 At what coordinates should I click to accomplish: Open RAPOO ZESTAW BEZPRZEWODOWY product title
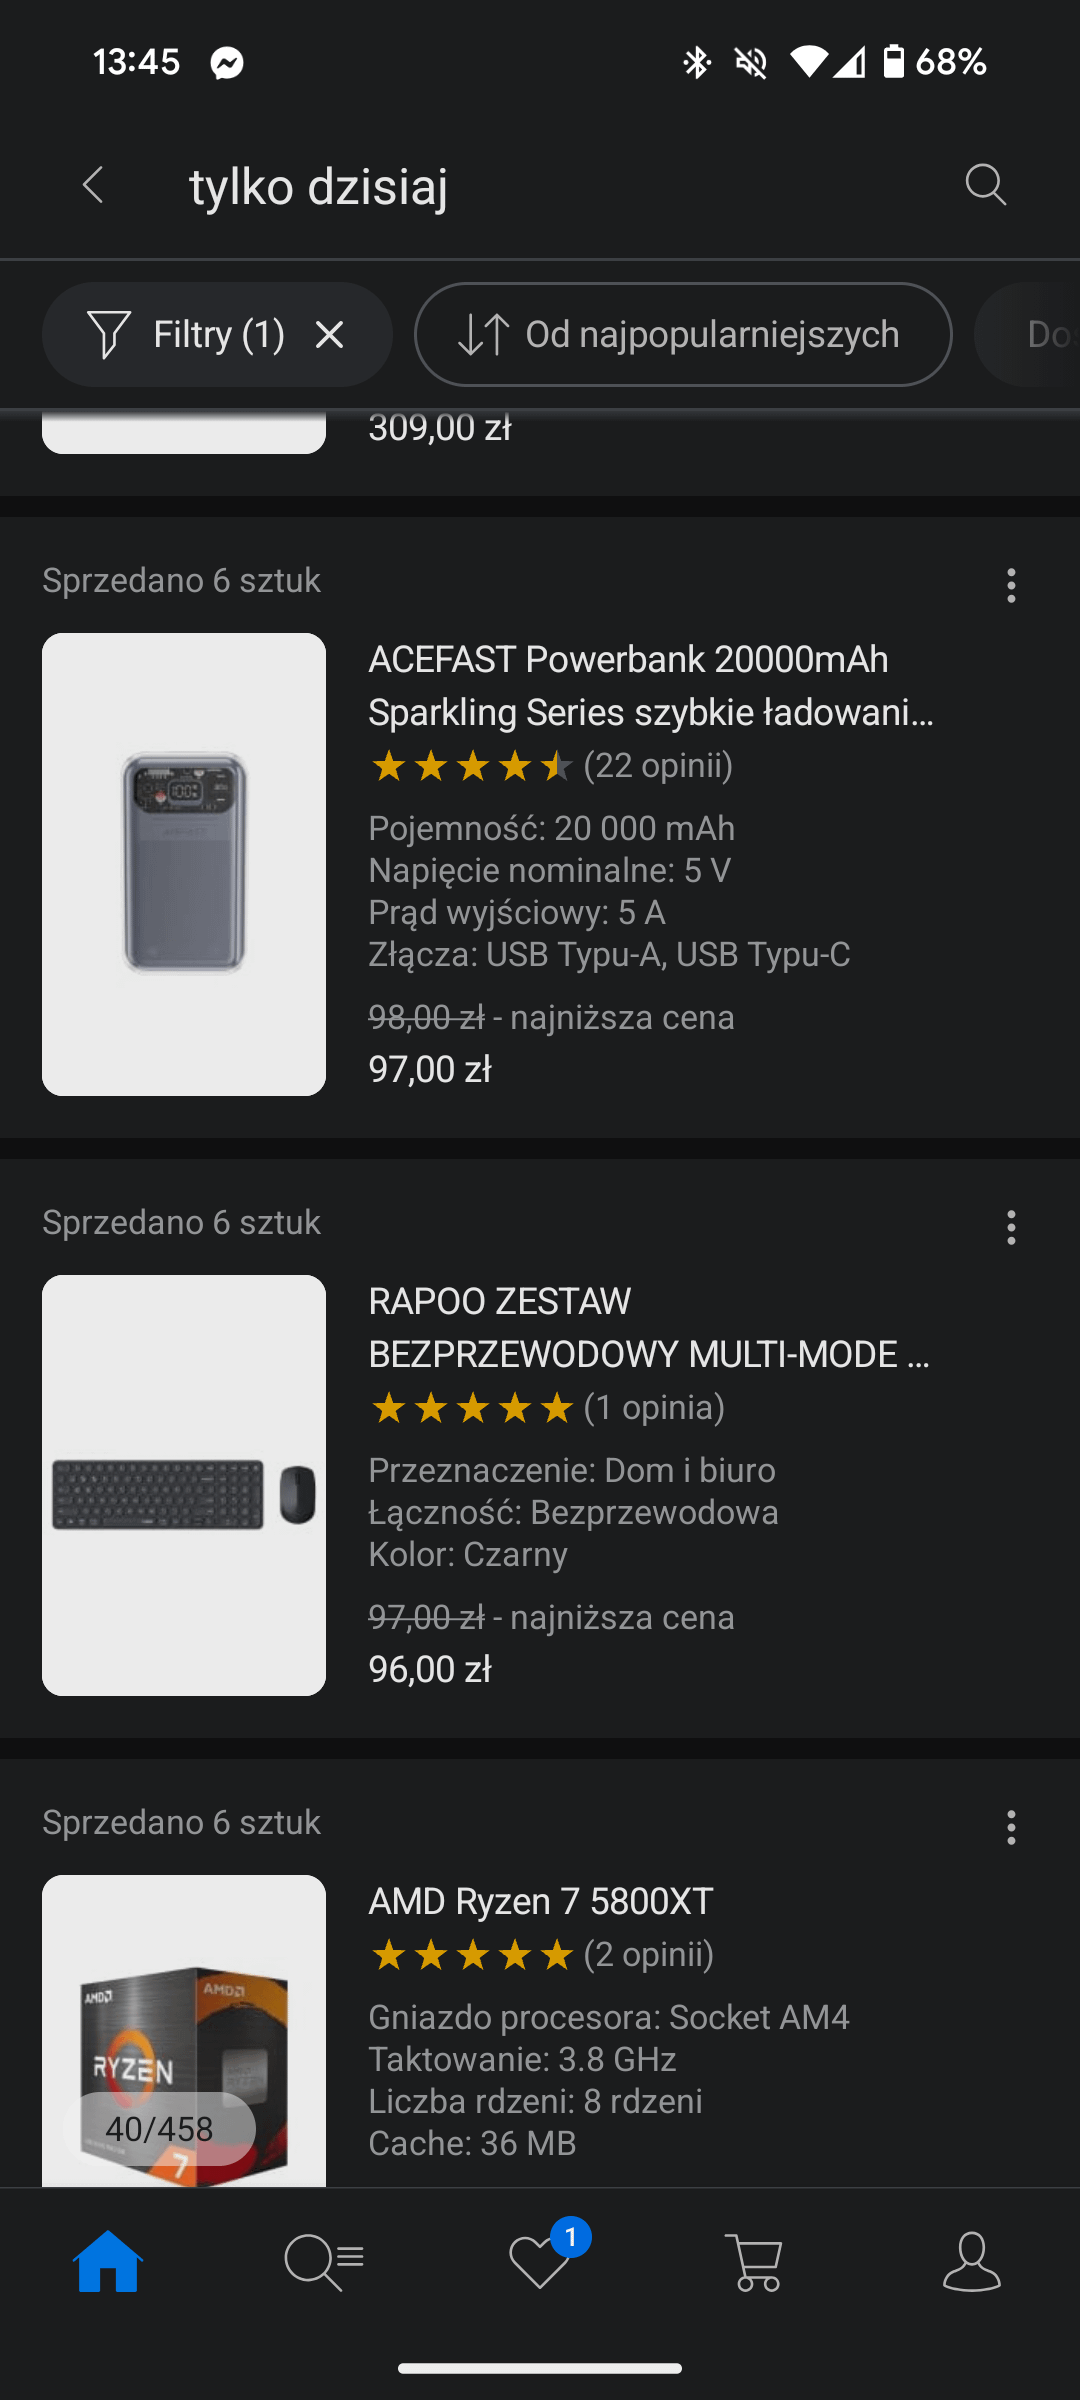[649, 1328]
